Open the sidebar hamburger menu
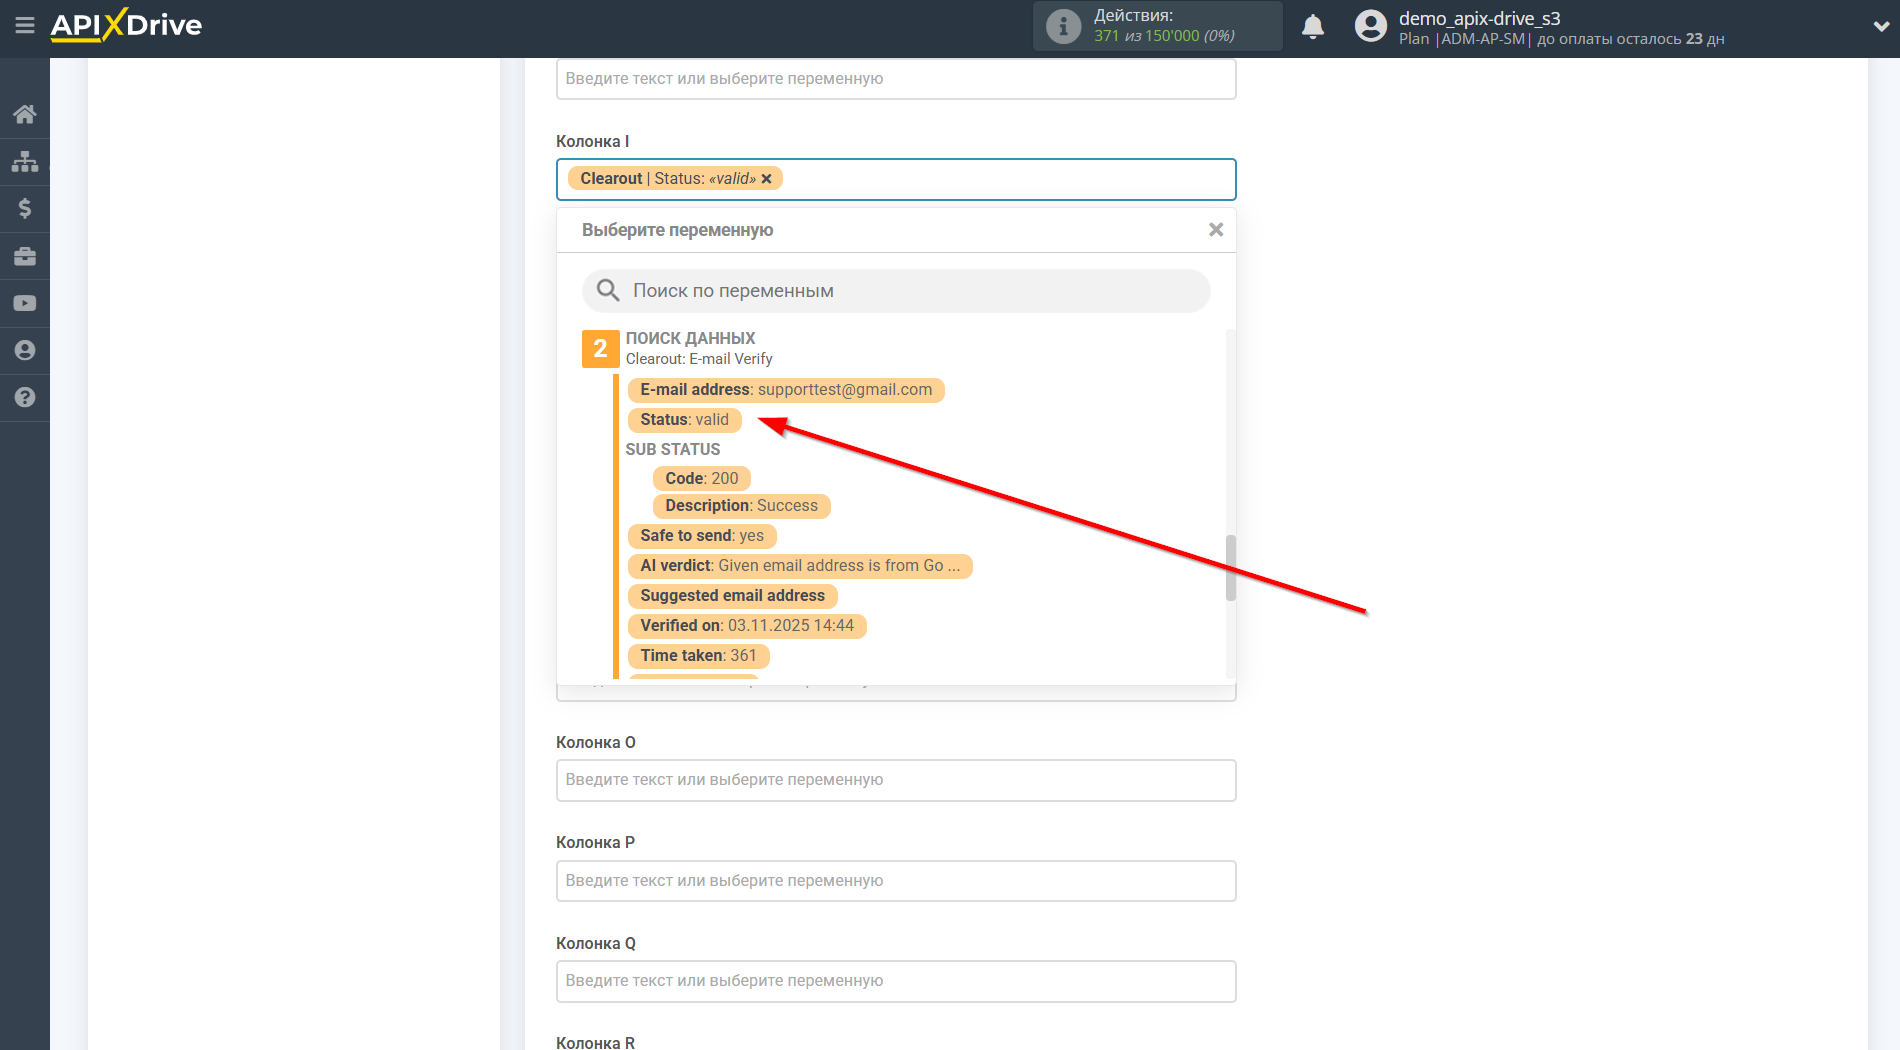This screenshot has height=1050, width=1900. point(25,27)
